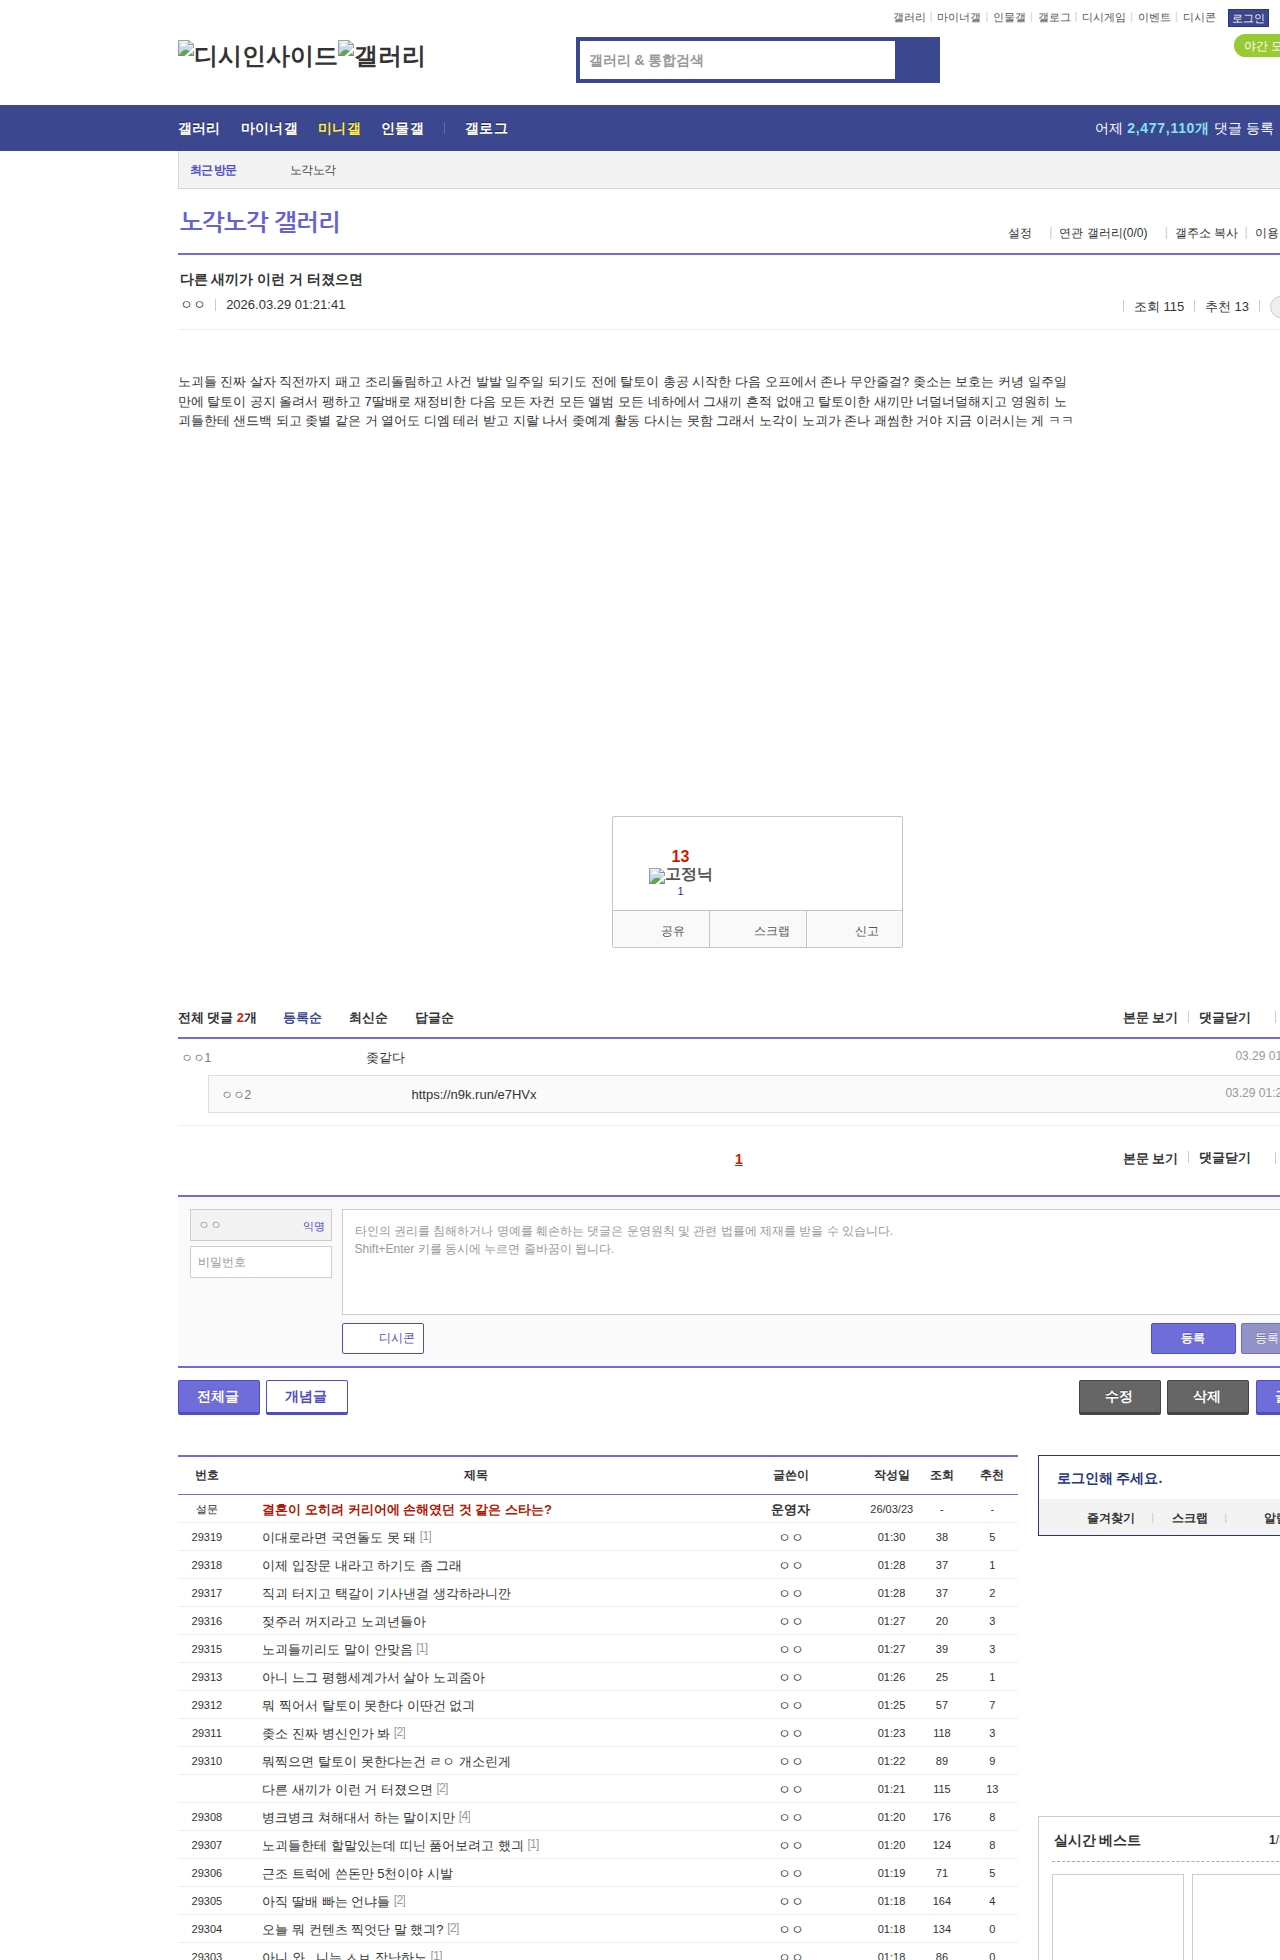Screen dimensions: 1280x1960
Task: Sort comments by 답글순
Action: tap(434, 1018)
